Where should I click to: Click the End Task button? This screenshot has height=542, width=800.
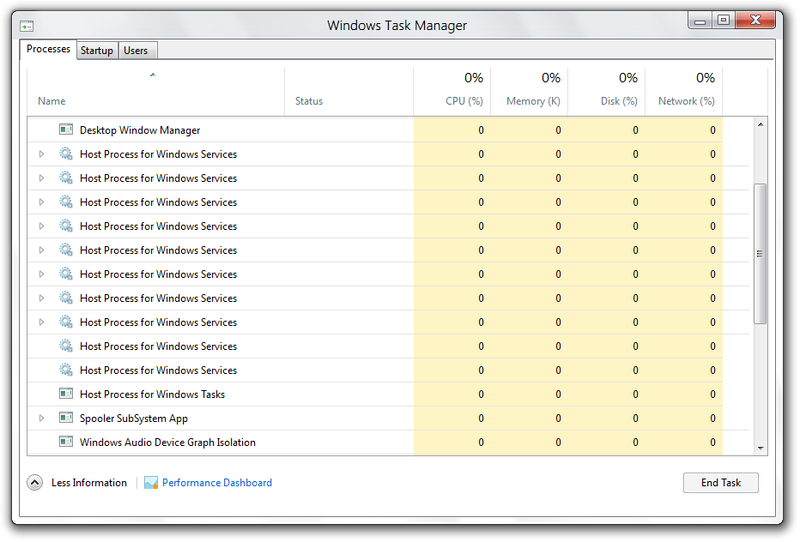[720, 482]
